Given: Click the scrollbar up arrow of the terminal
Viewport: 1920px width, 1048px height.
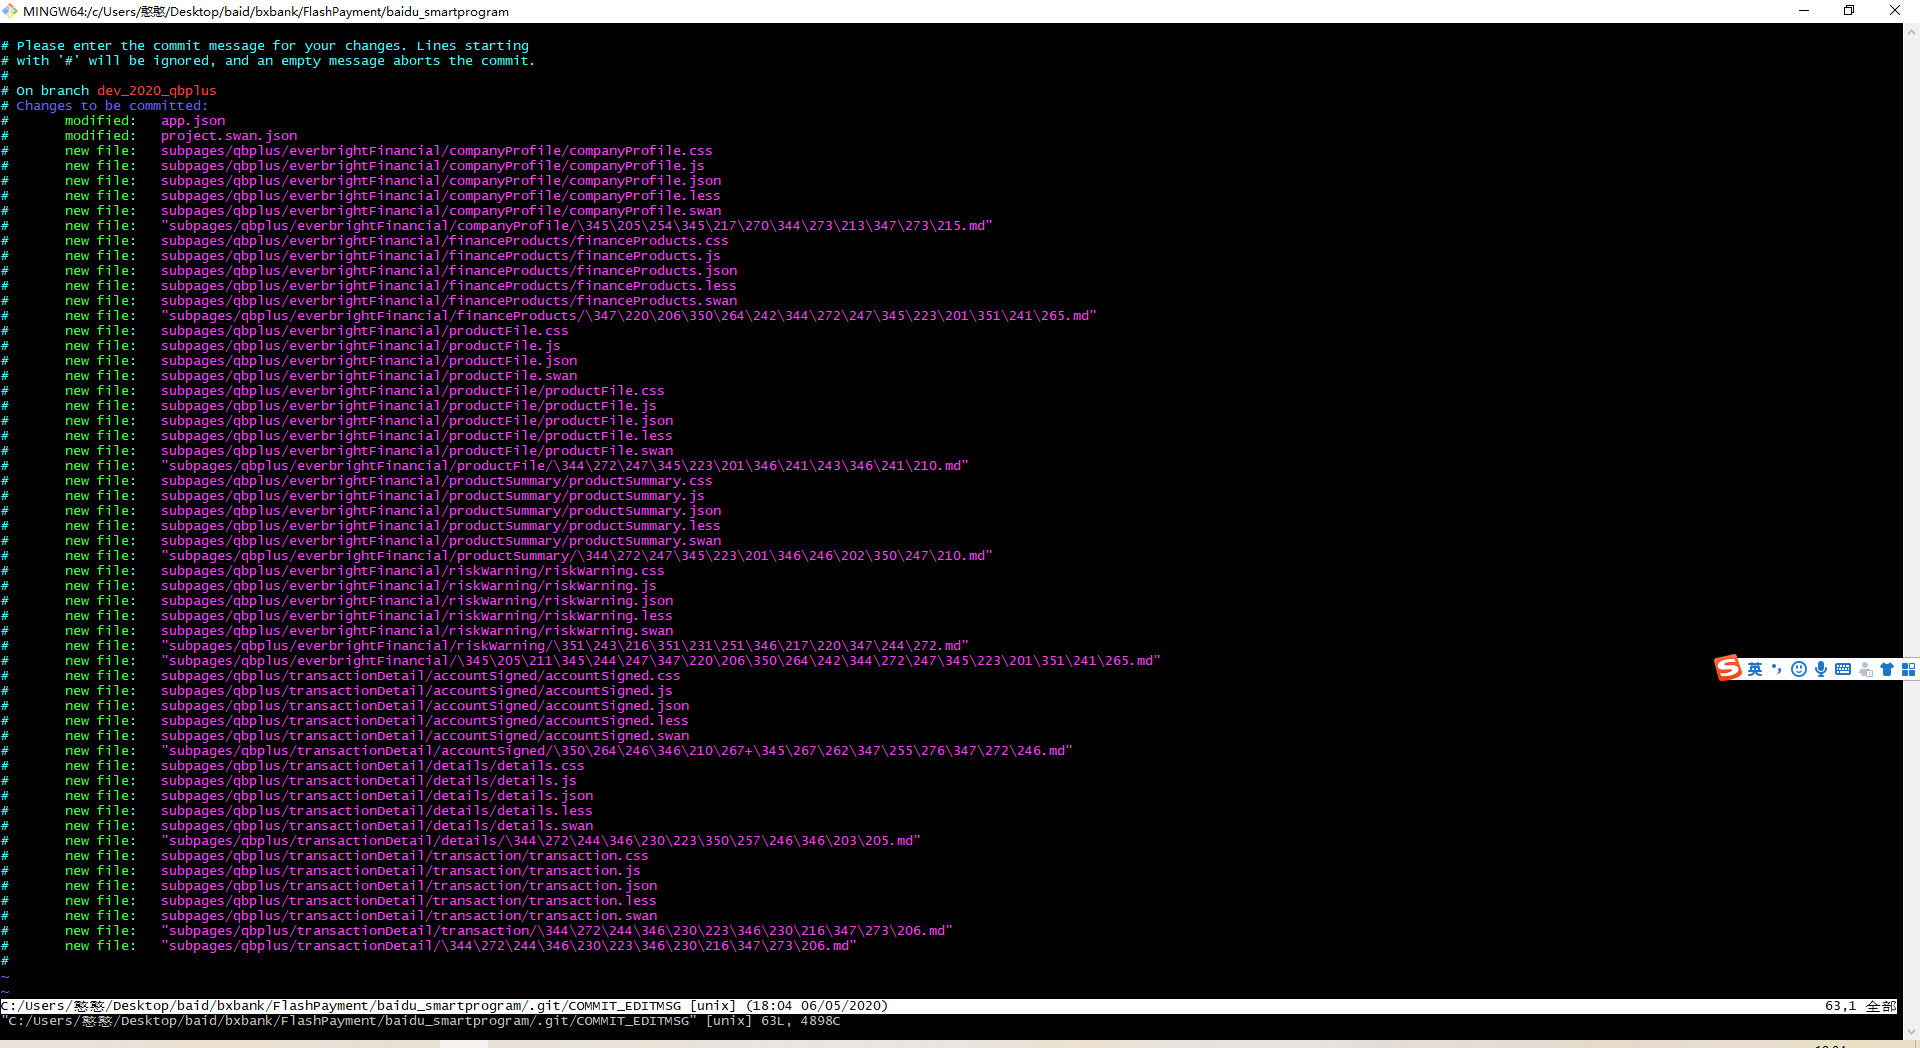Looking at the screenshot, I should pyautogui.click(x=1911, y=31).
